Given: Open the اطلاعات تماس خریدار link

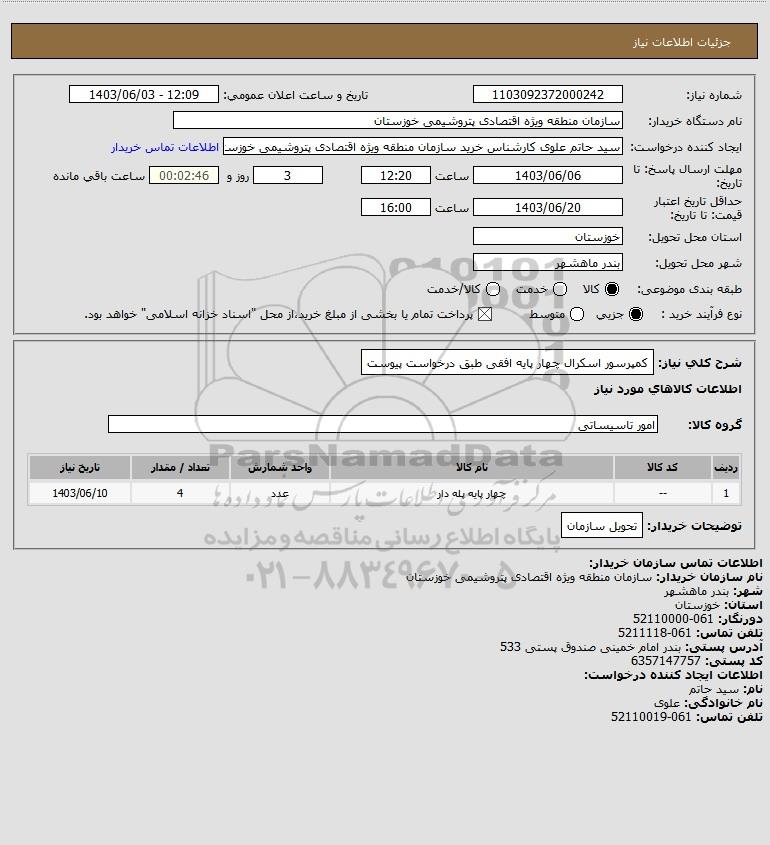Looking at the screenshot, I should tap(165, 147).
